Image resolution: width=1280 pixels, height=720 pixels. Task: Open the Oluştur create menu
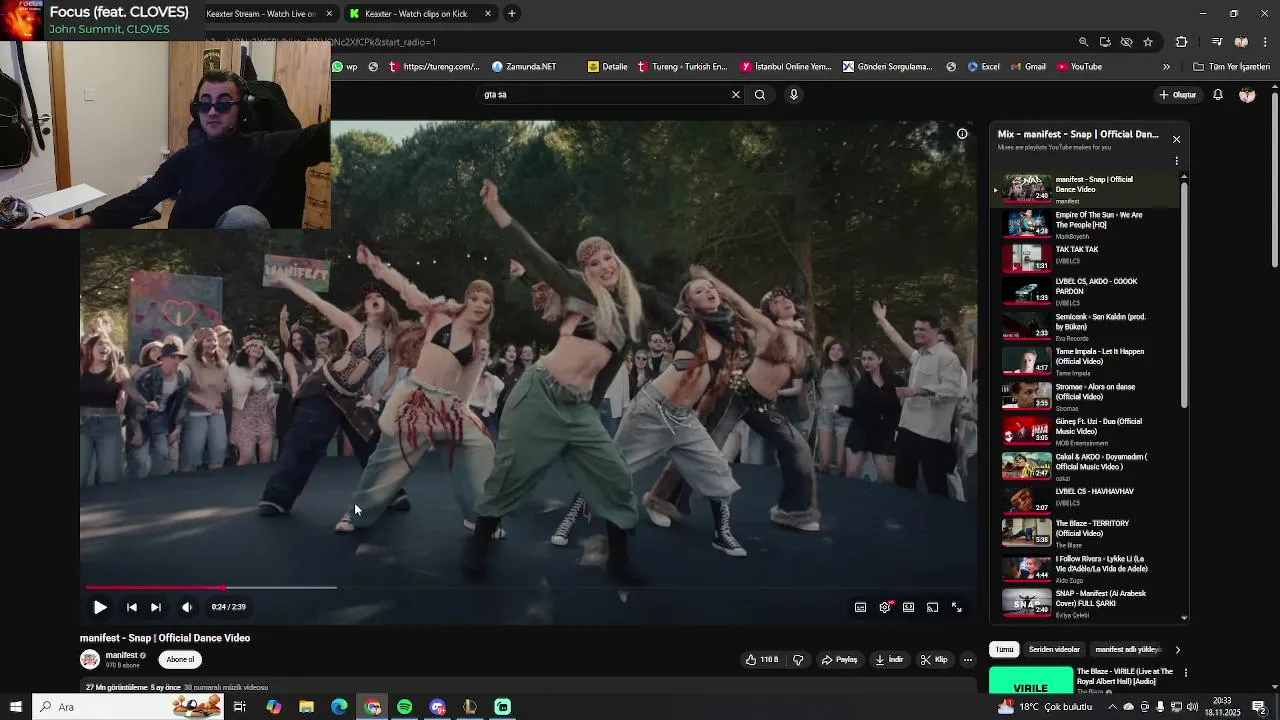tap(1178, 95)
